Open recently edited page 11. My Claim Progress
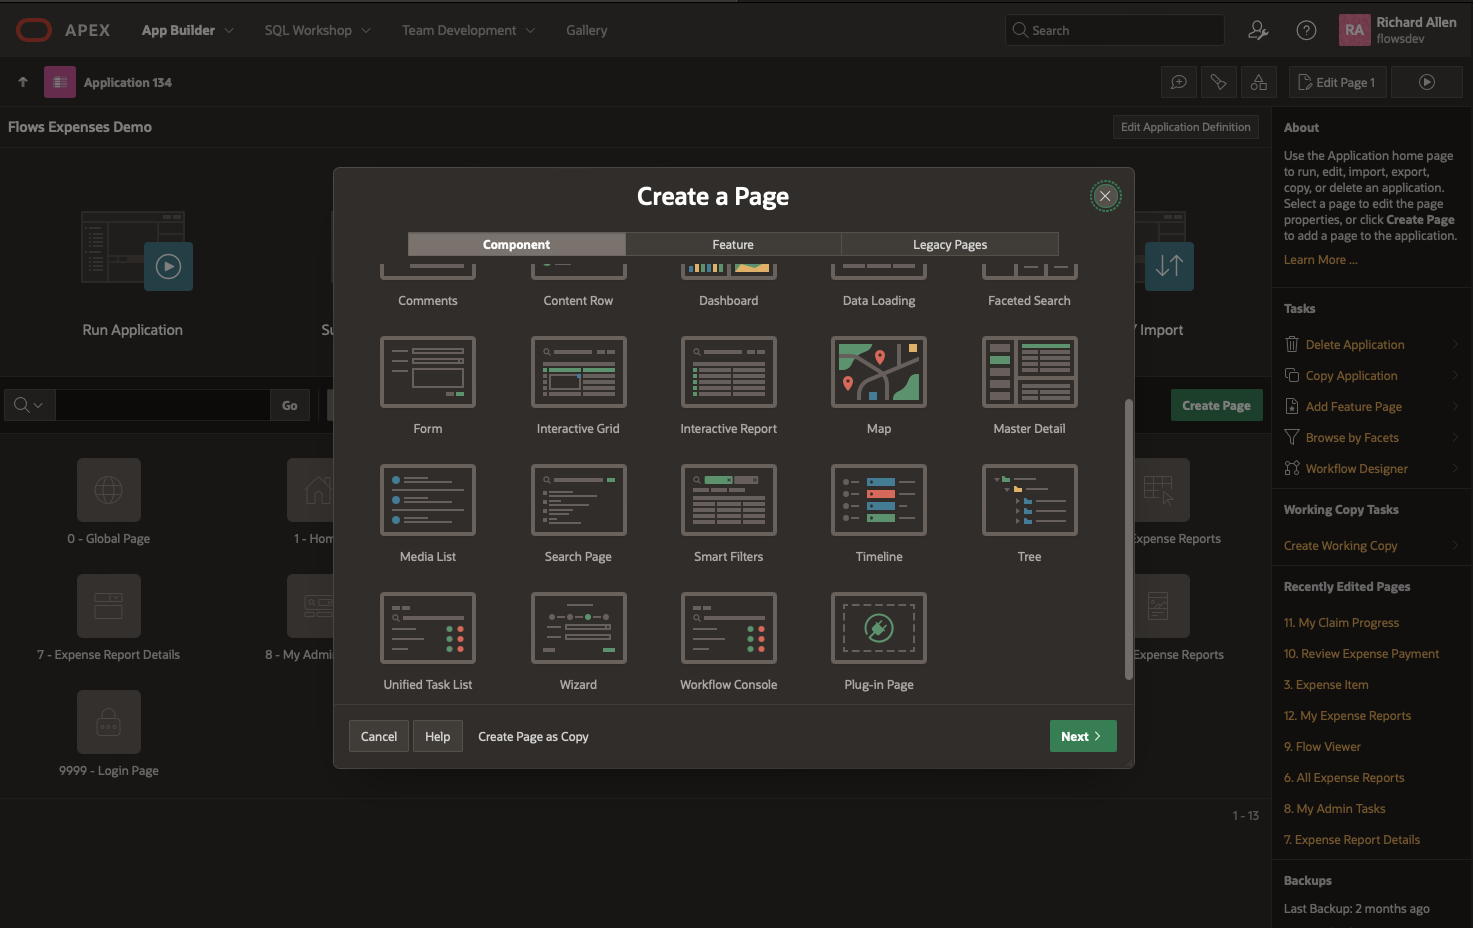 pyautogui.click(x=1341, y=622)
